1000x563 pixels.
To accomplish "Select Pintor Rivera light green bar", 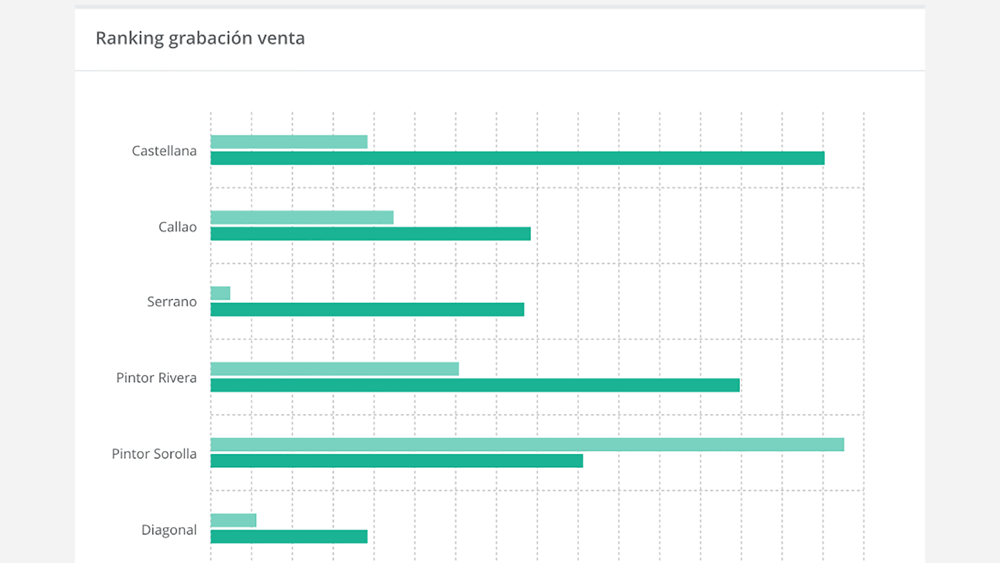I will (x=334, y=369).
